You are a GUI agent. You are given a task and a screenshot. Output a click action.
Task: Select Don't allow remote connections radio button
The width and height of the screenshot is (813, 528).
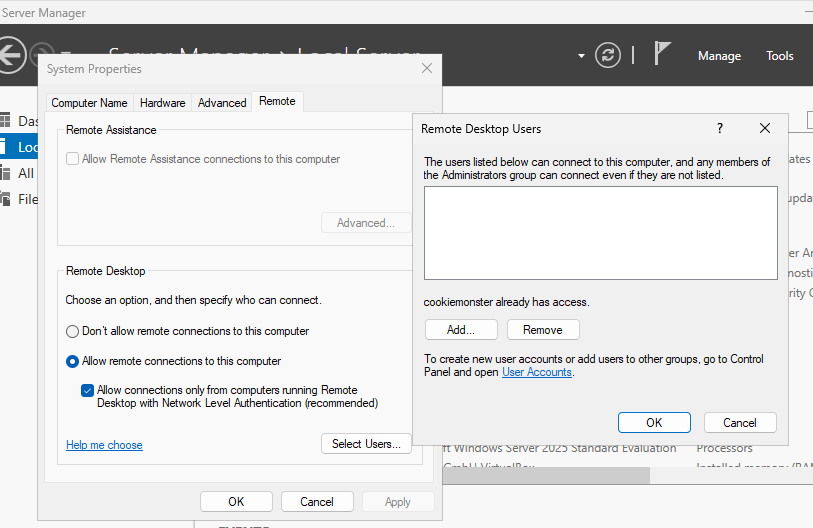(72, 331)
